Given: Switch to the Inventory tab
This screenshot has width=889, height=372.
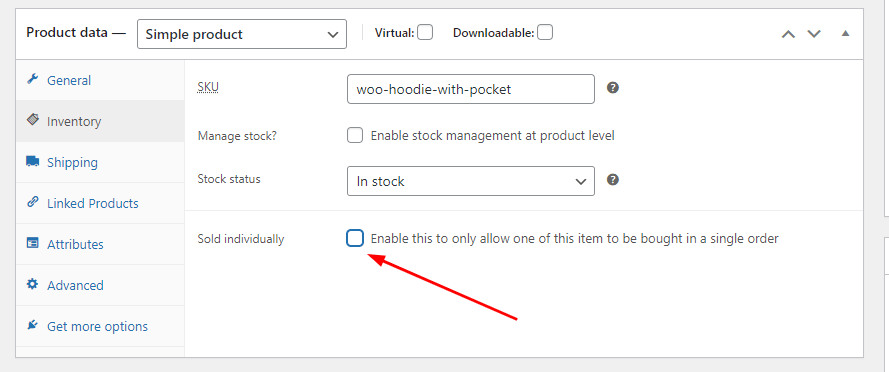Looking at the screenshot, I should pyautogui.click(x=100, y=121).
